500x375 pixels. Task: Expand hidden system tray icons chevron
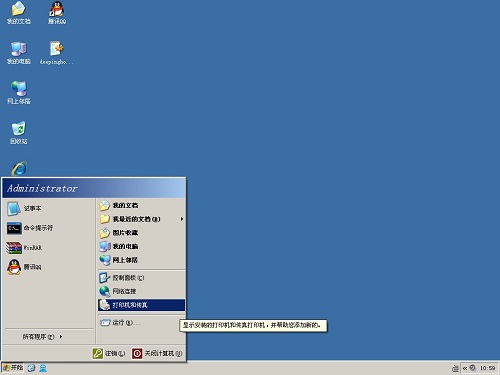pyautogui.click(x=465, y=368)
